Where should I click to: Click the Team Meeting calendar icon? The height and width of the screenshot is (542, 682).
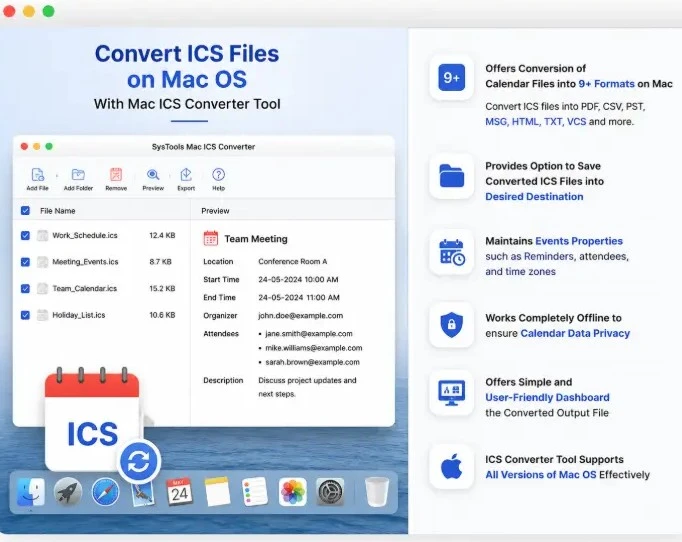point(211,238)
